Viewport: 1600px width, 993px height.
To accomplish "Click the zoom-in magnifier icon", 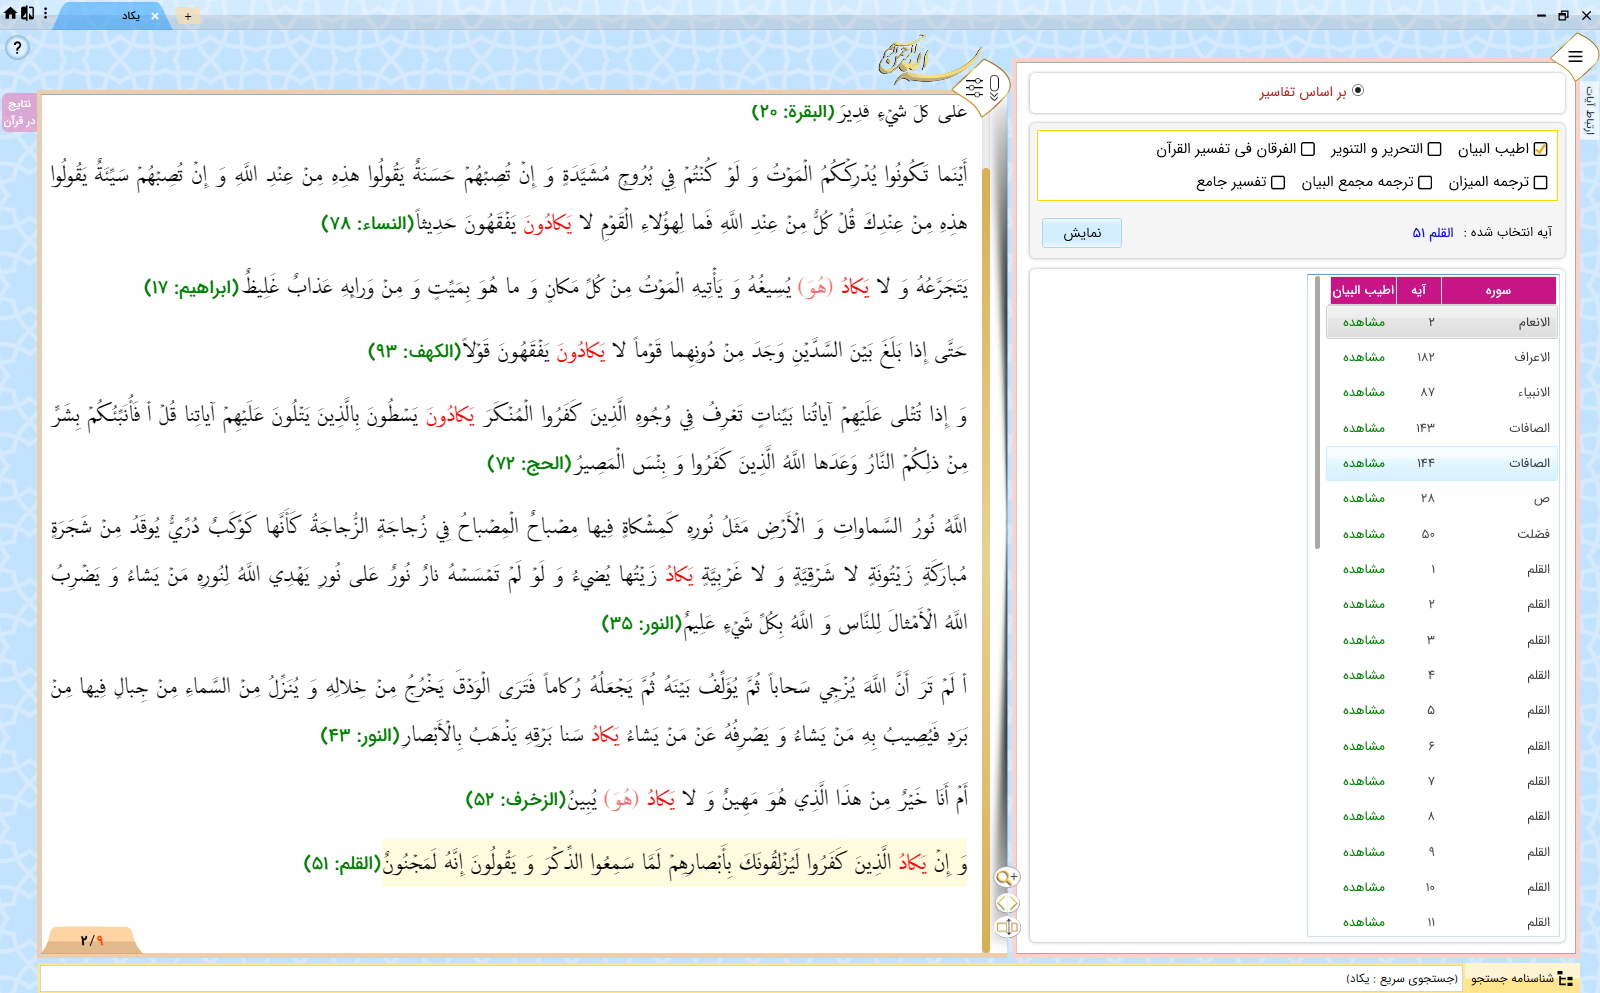I will pyautogui.click(x=1006, y=877).
